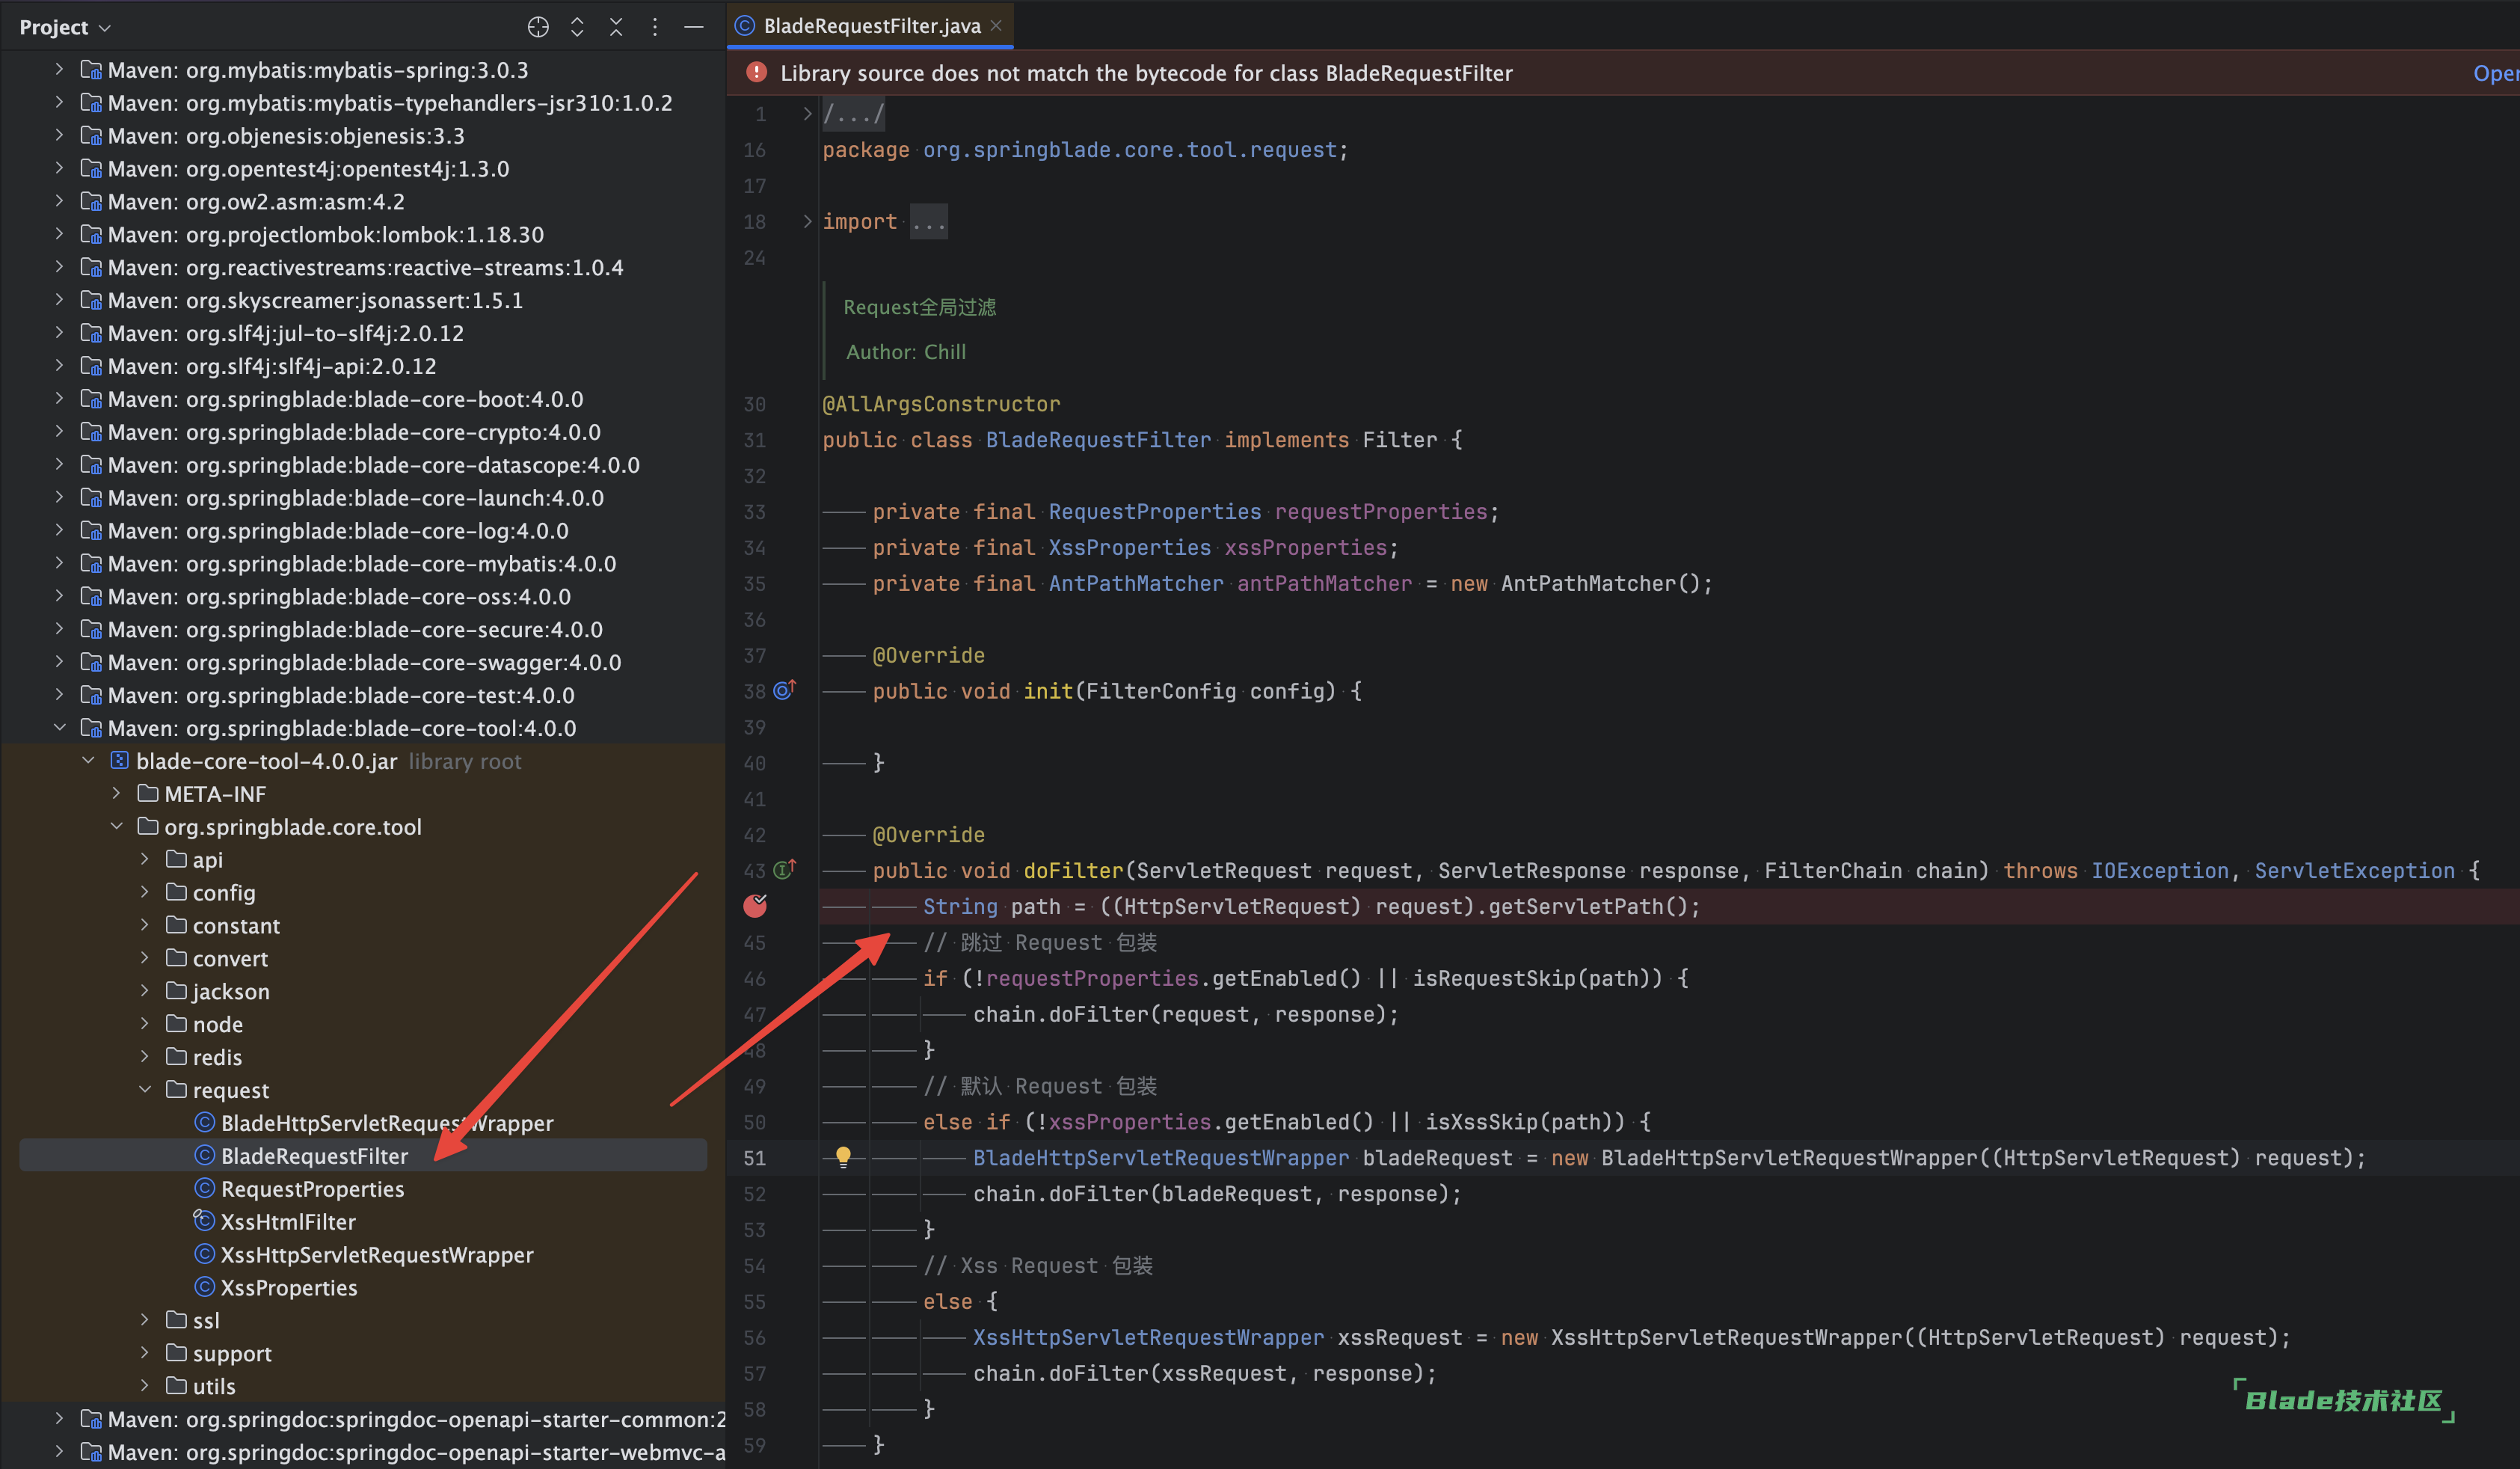Click the support folder icon

[x=177, y=1353]
